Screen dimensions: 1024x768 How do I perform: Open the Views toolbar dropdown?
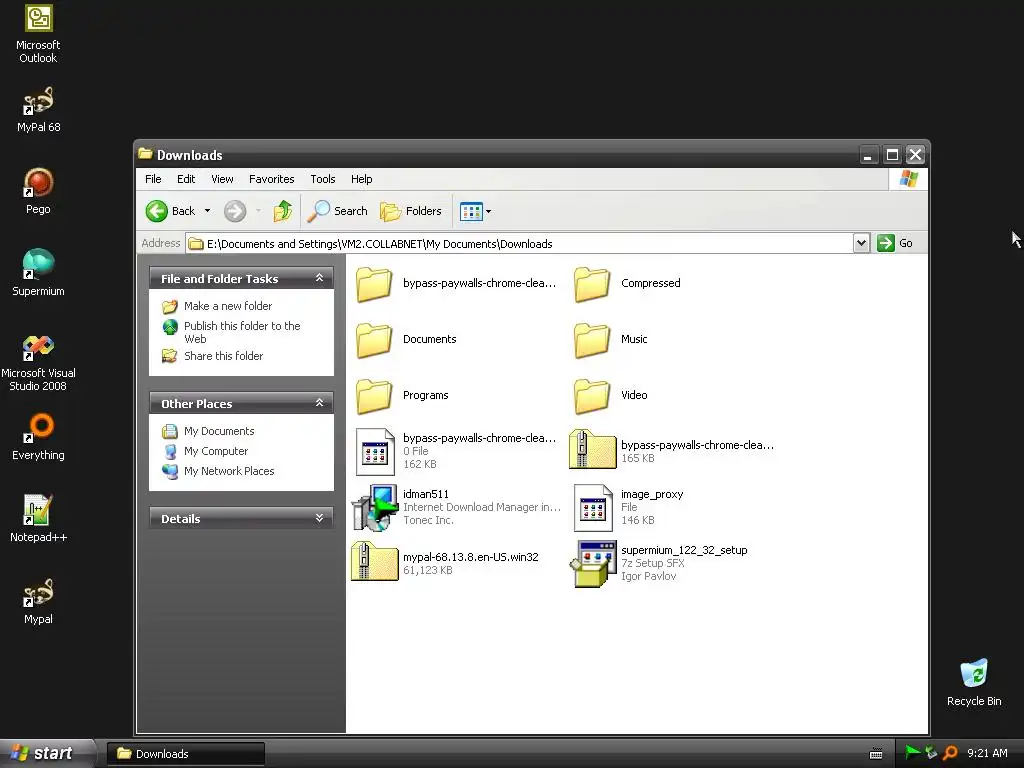475,211
